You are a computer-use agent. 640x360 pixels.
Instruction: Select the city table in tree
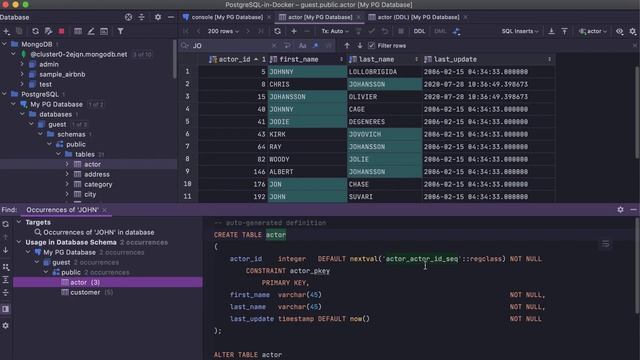coord(90,194)
